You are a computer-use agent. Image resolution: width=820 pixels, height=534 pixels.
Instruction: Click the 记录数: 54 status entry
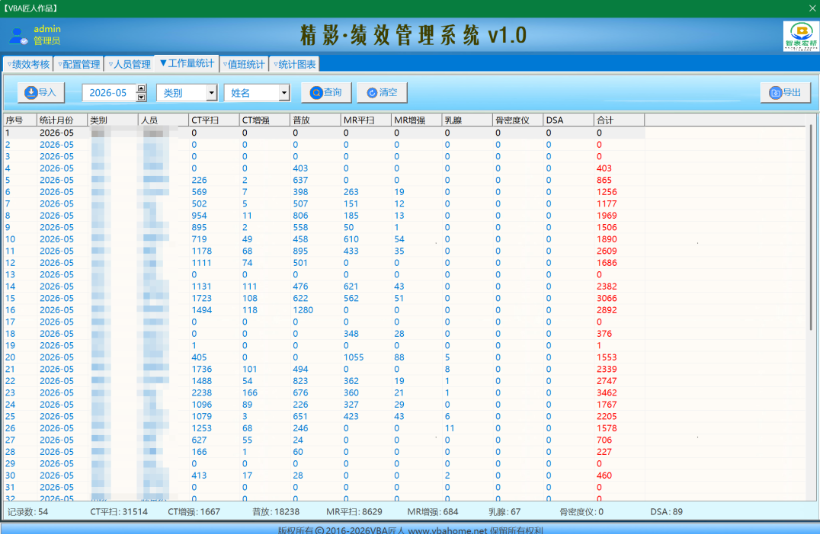[x=27, y=512]
